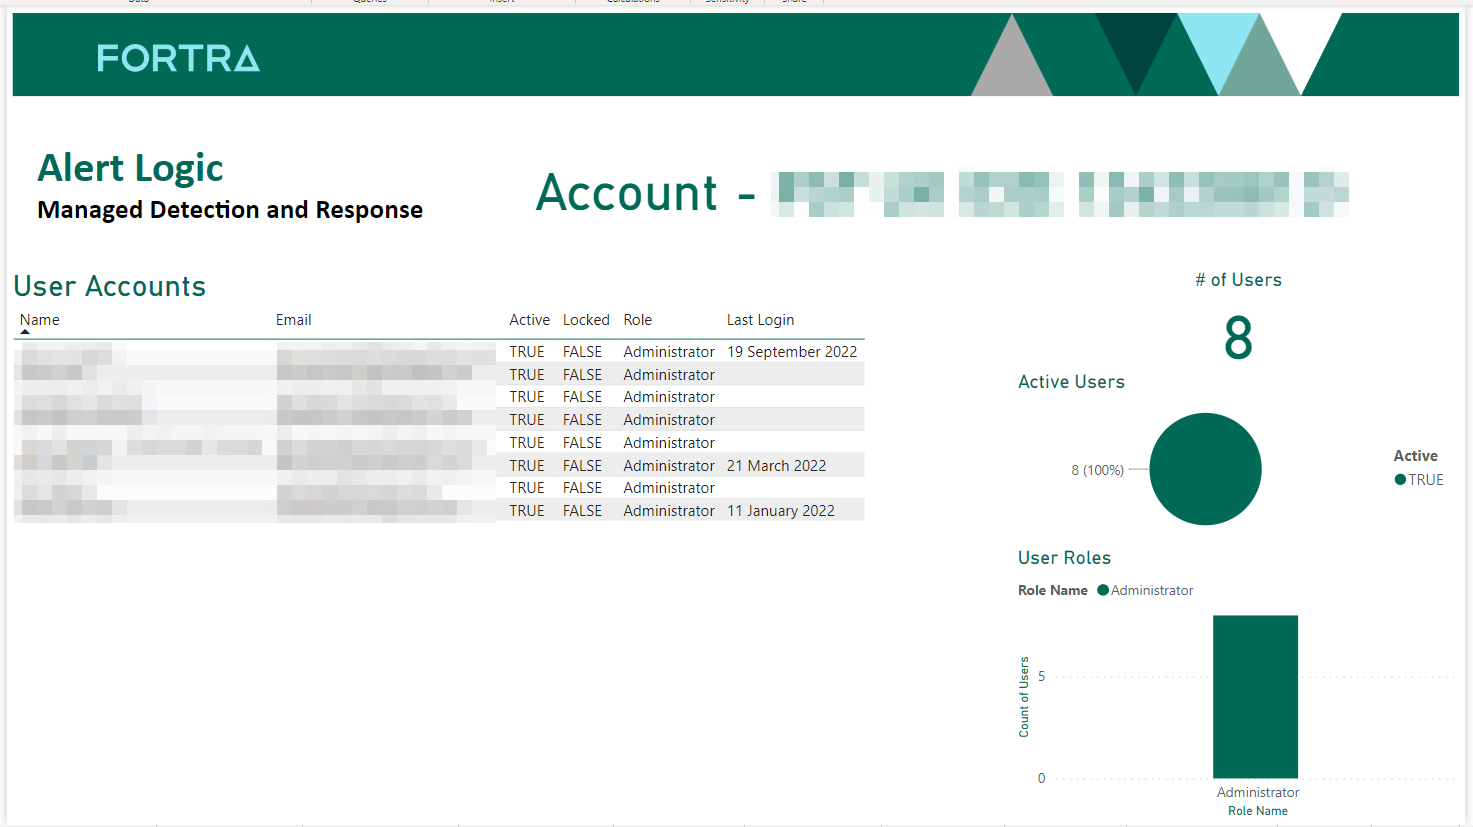Click the 'Active Users' chart title
This screenshot has height=827, width=1473.
1071,382
